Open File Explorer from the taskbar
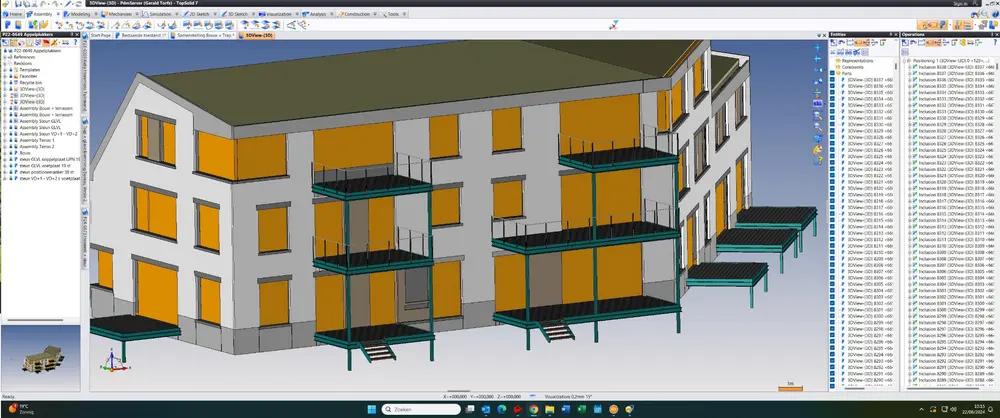Image resolution: width=1000 pixels, height=418 pixels. click(550, 408)
